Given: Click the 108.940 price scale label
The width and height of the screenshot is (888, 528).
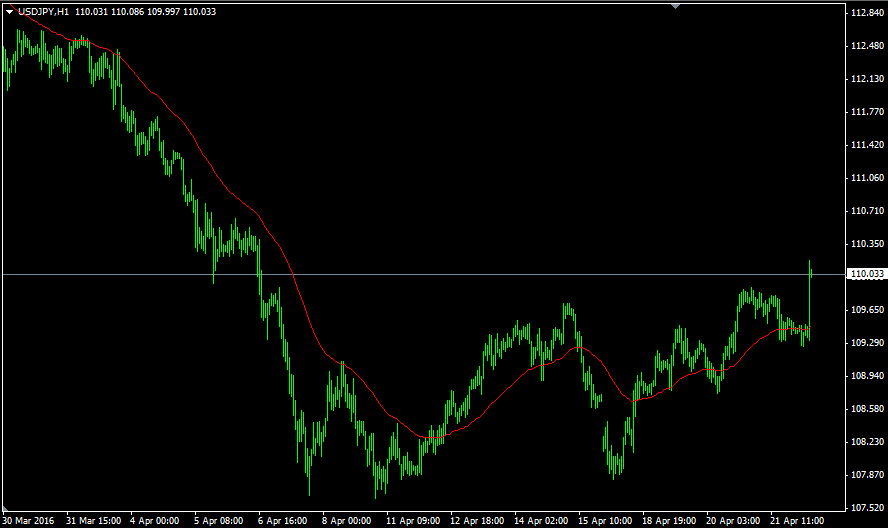Looking at the screenshot, I should 867,376.
